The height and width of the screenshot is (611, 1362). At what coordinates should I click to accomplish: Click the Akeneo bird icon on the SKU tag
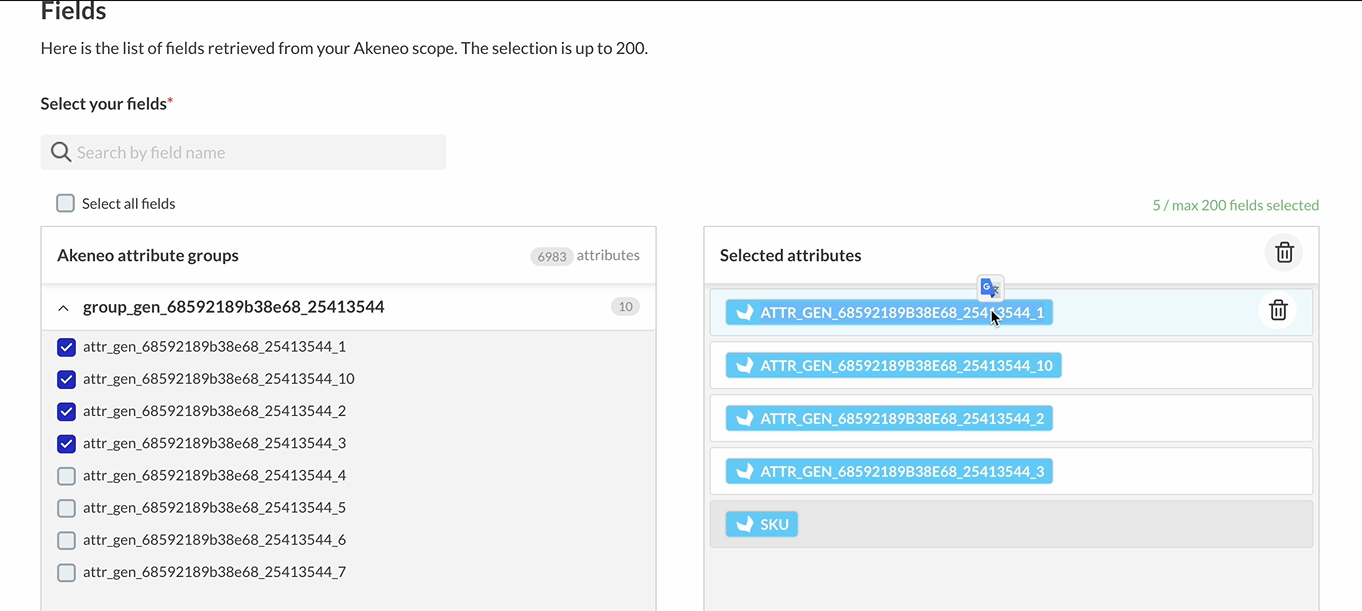click(x=744, y=524)
